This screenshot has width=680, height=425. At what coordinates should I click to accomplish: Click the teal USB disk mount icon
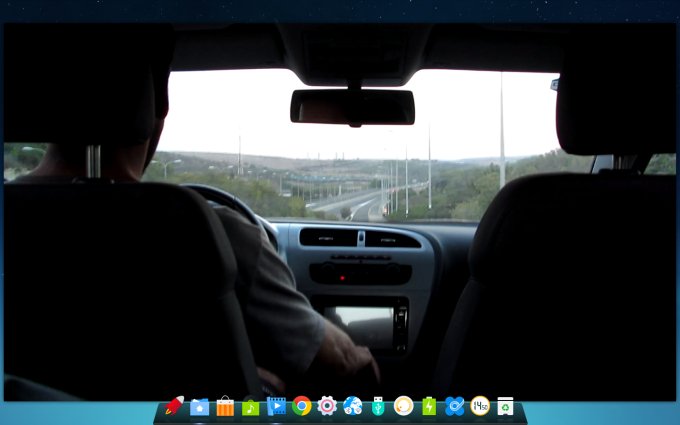(x=378, y=406)
